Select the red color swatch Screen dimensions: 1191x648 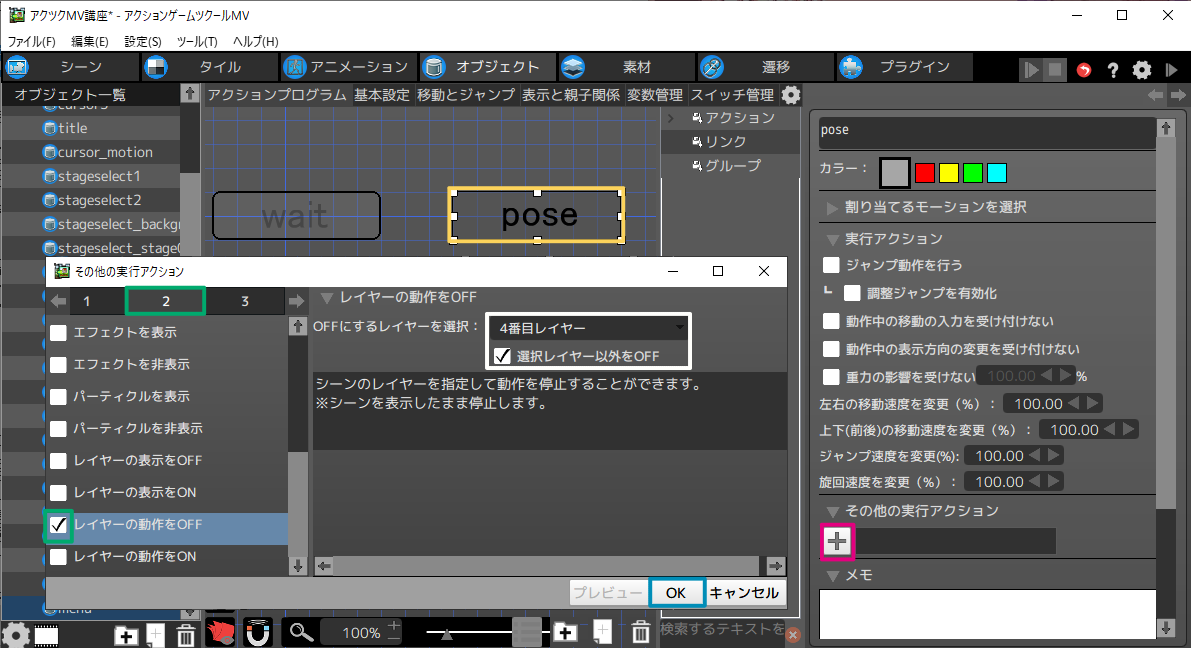tap(924, 173)
